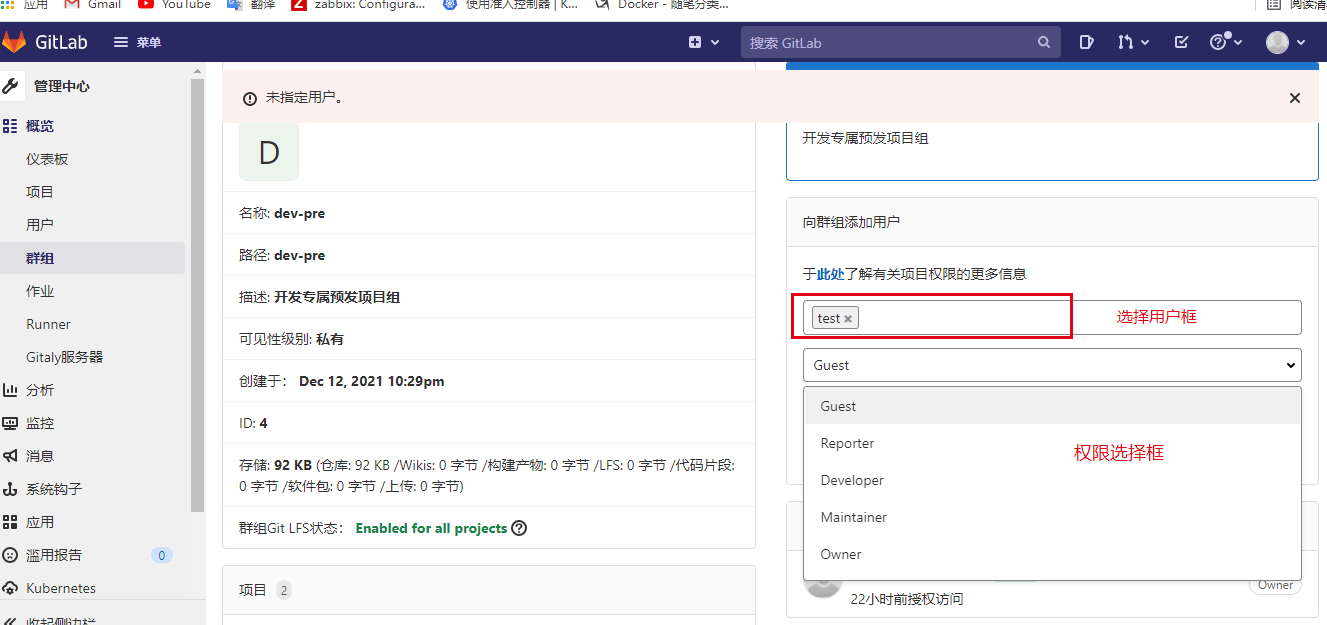Viewport: 1327px width, 625px height.
Task: Open the 此处 permissions link
Action: (x=830, y=274)
